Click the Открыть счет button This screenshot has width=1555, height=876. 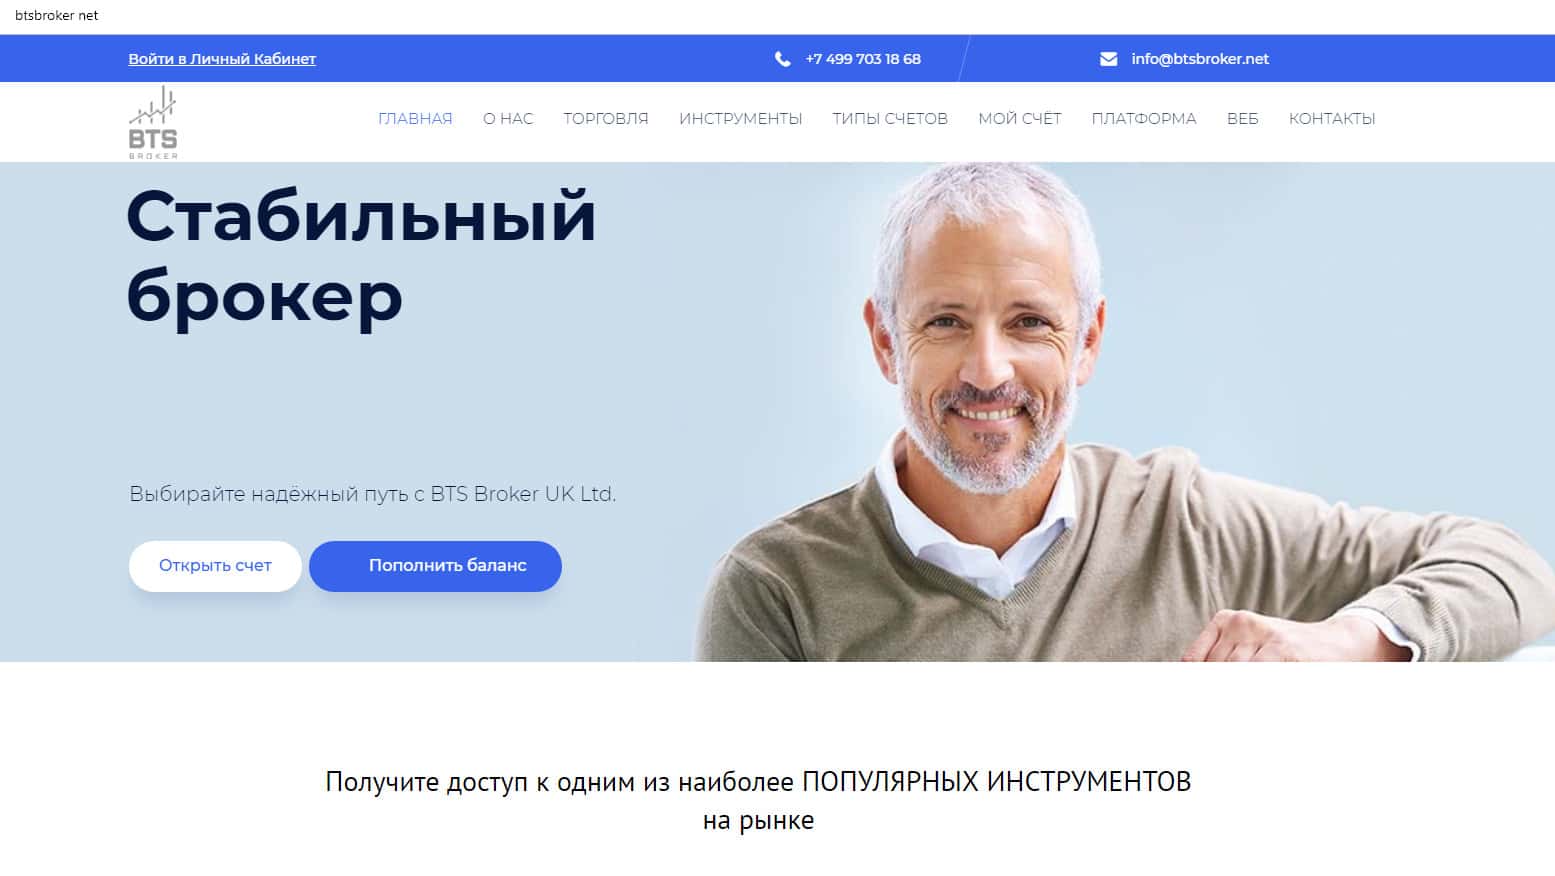pyautogui.click(x=215, y=566)
